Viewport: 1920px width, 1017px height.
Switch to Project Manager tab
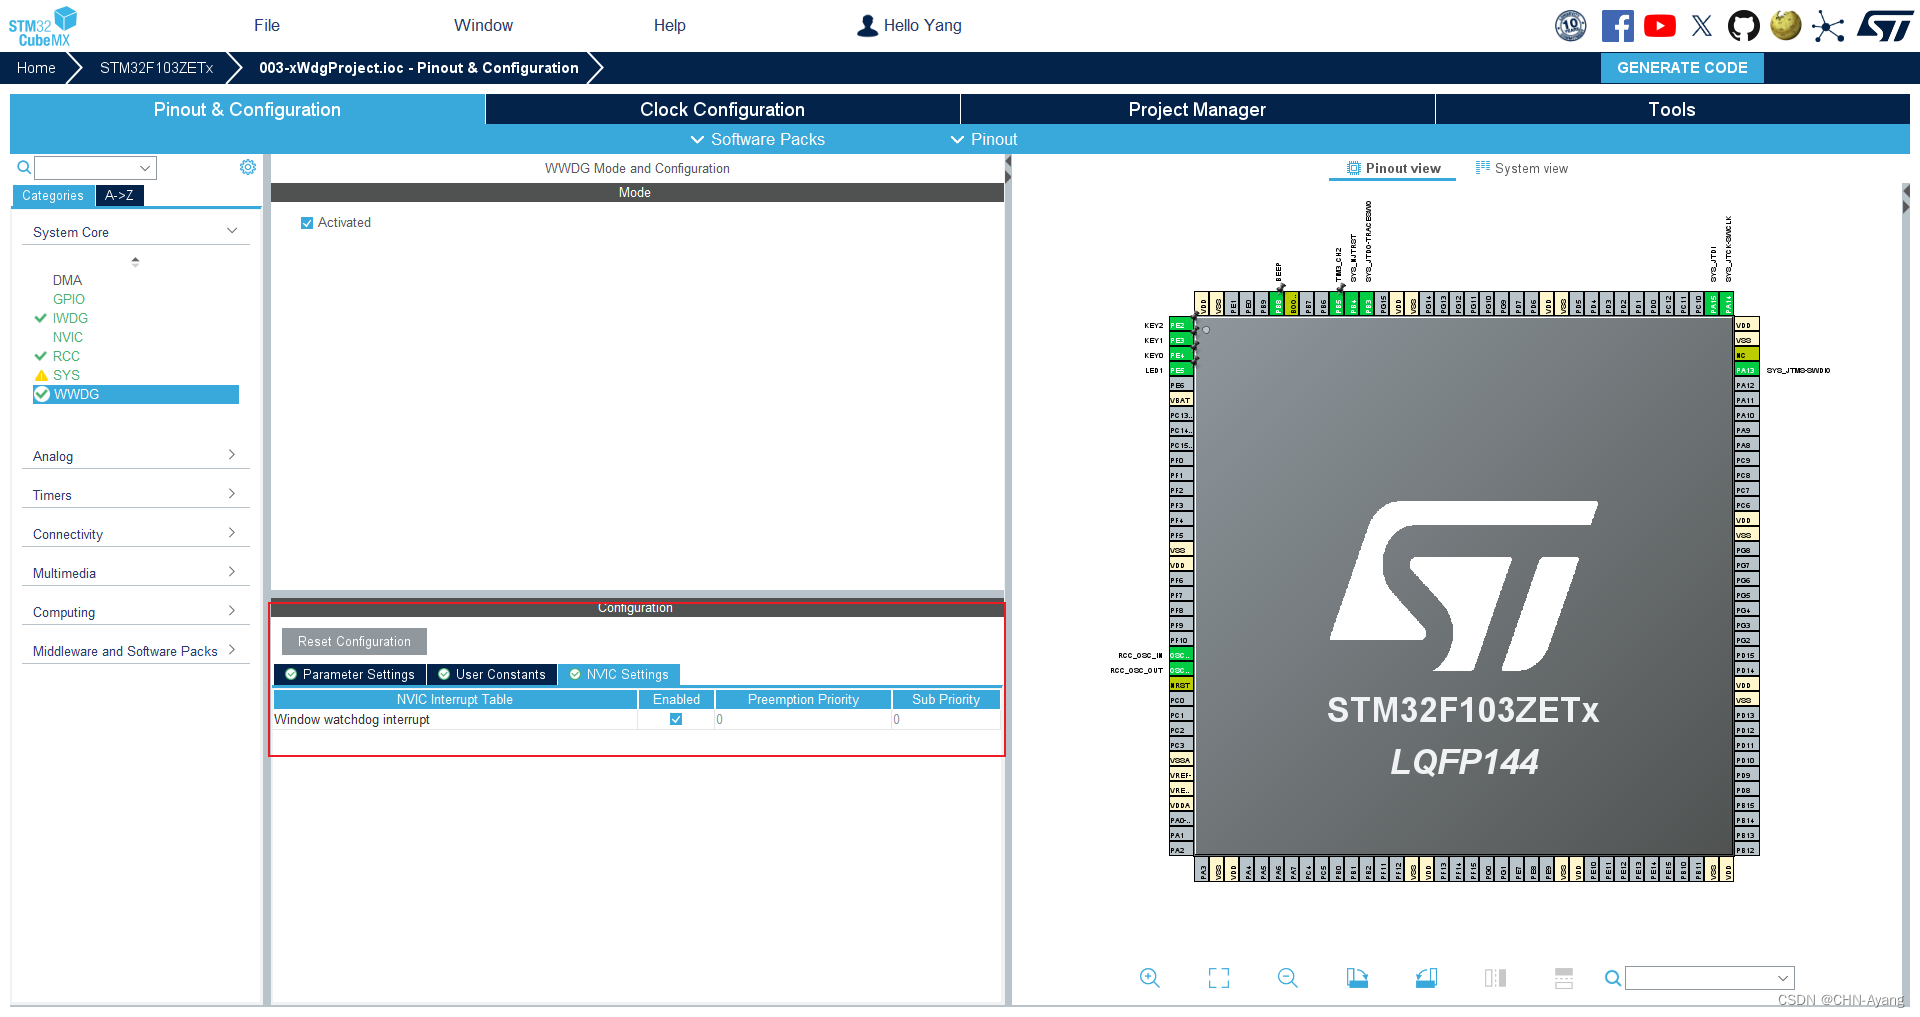point(1197,110)
